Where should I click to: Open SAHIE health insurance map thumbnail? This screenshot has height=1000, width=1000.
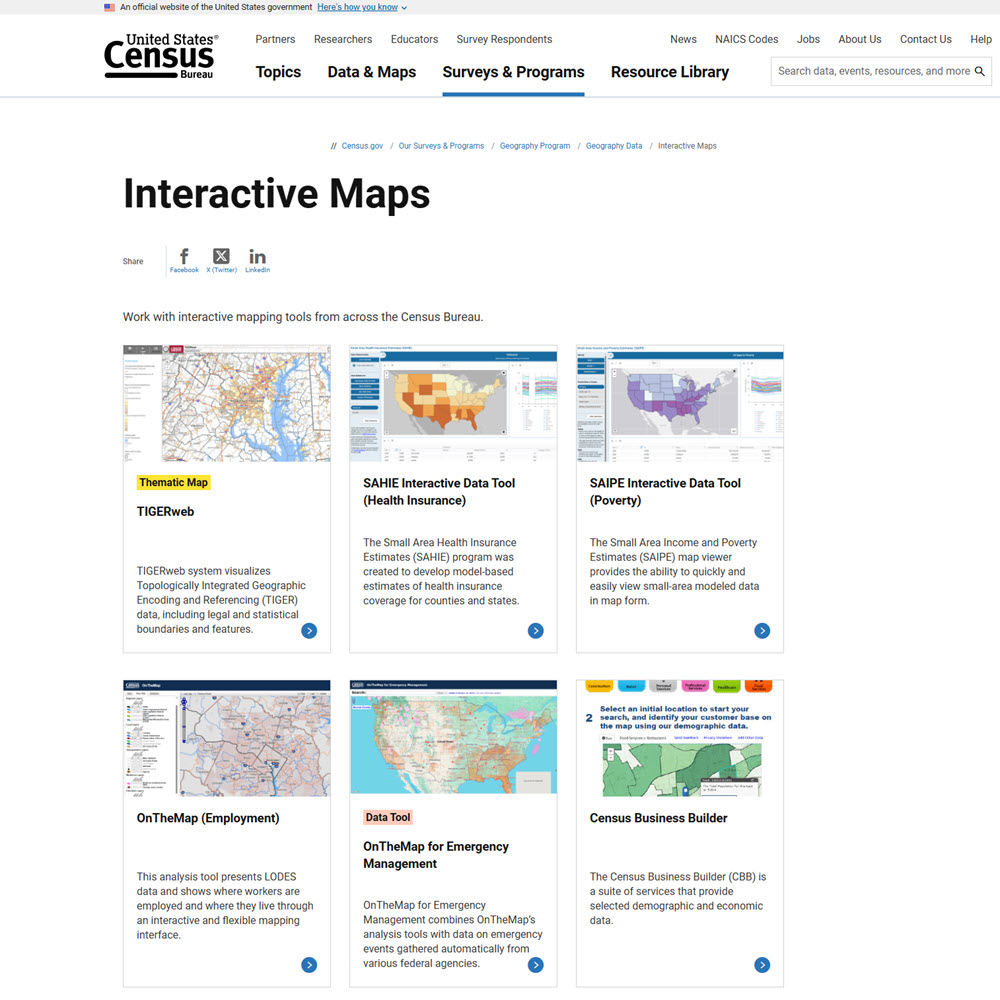453,403
